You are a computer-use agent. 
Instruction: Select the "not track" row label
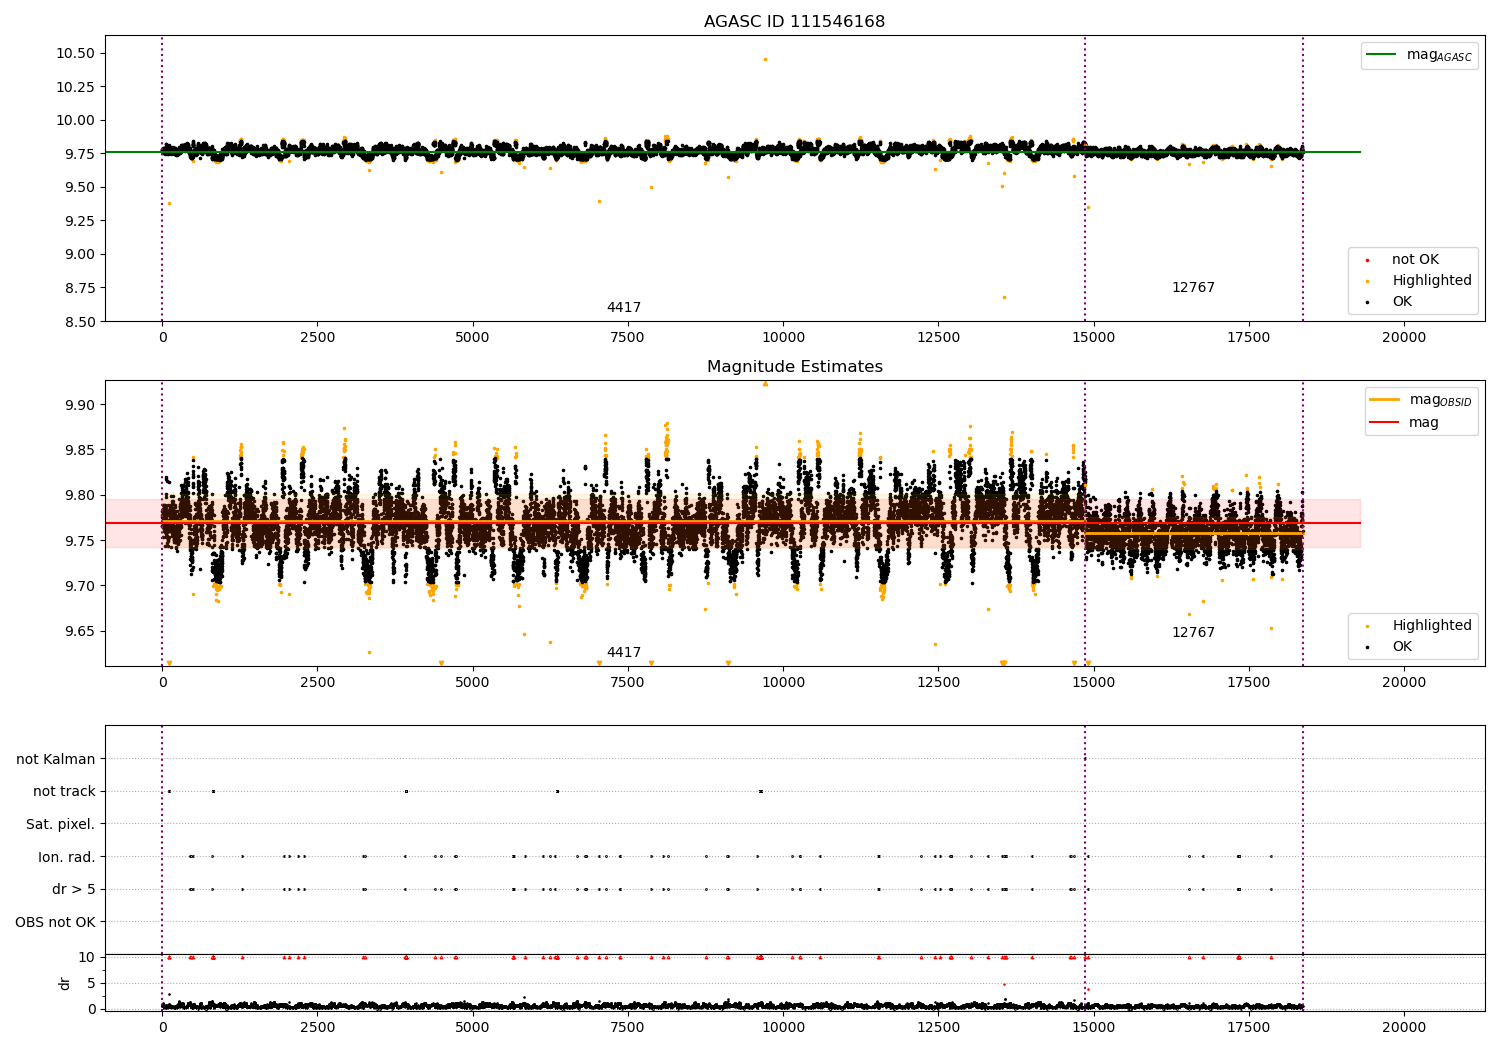point(64,792)
